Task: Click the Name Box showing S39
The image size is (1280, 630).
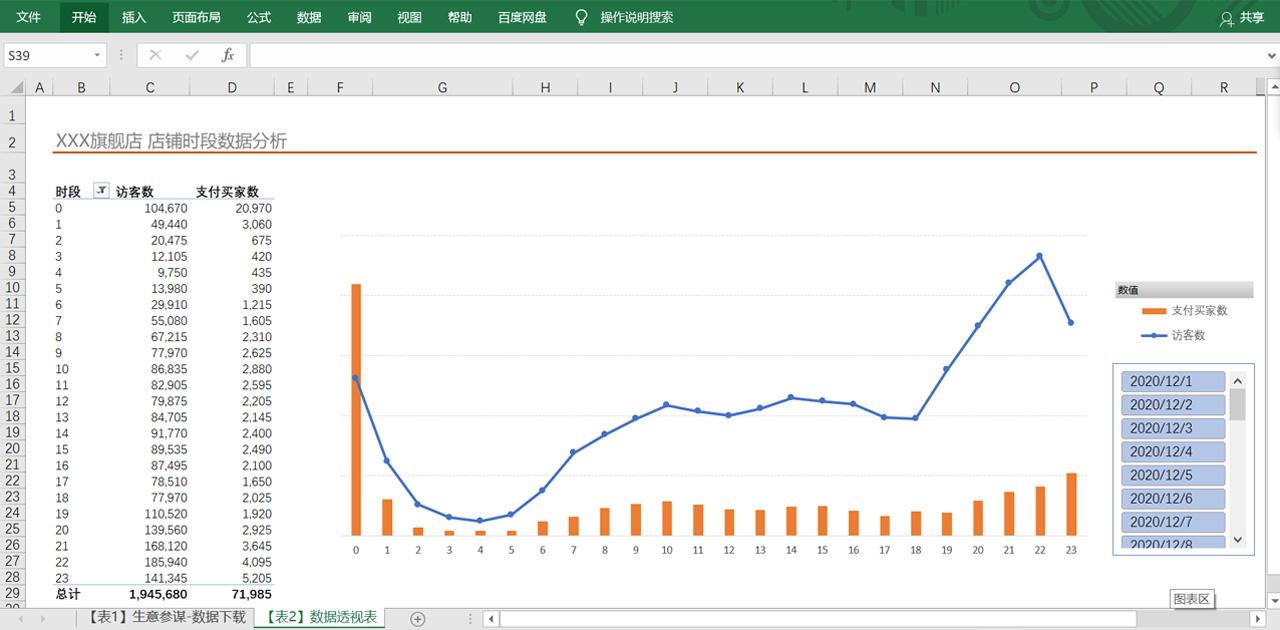Action: coord(47,56)
